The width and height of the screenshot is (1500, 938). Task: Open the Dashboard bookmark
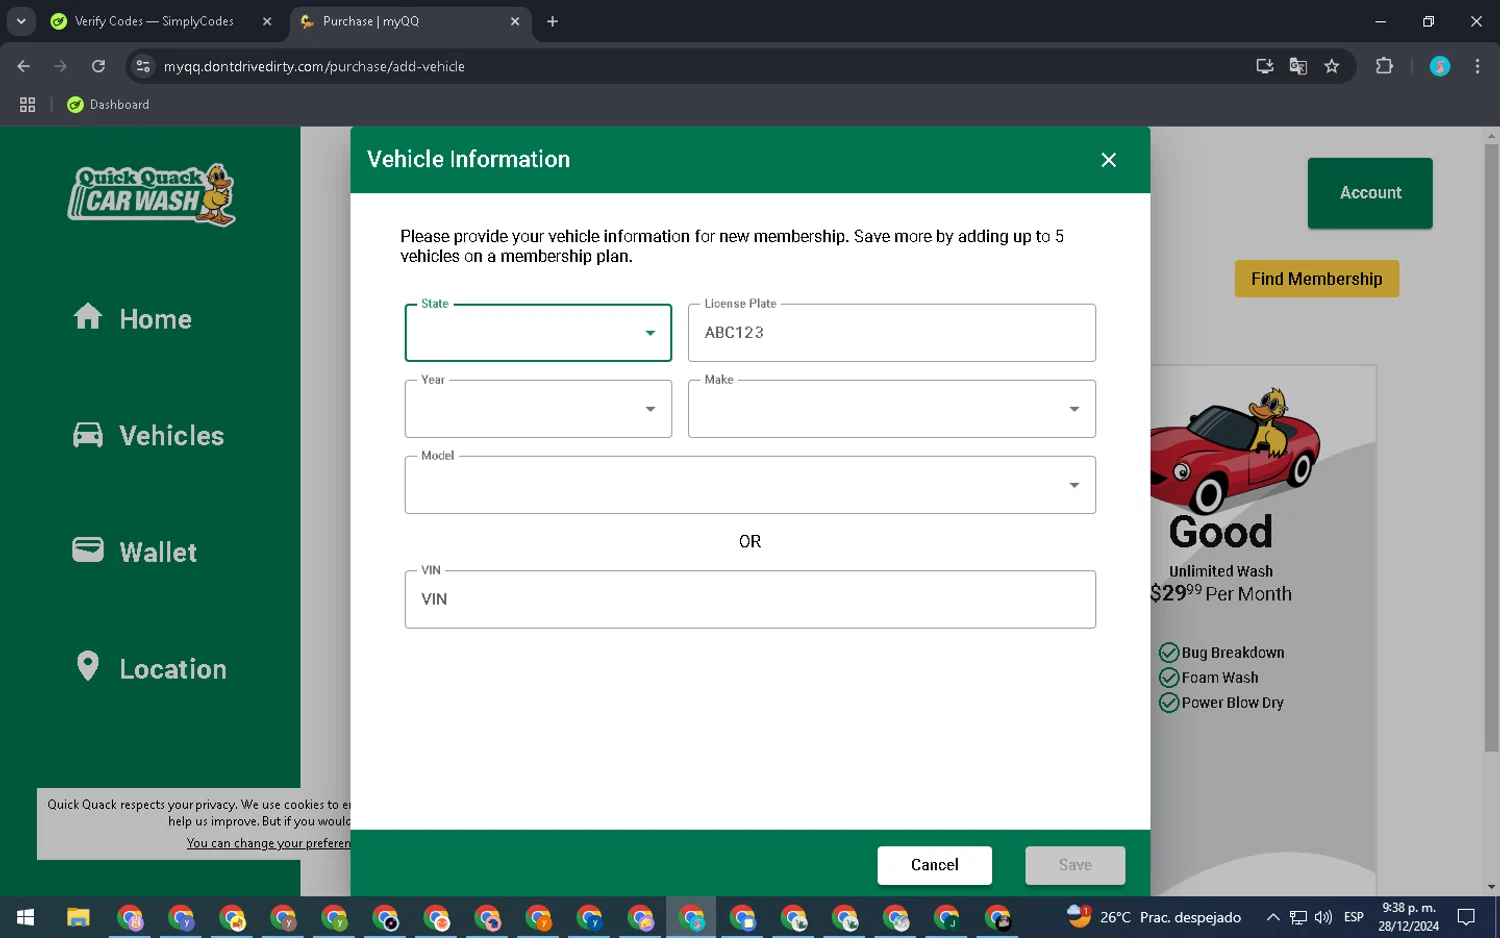109,105
